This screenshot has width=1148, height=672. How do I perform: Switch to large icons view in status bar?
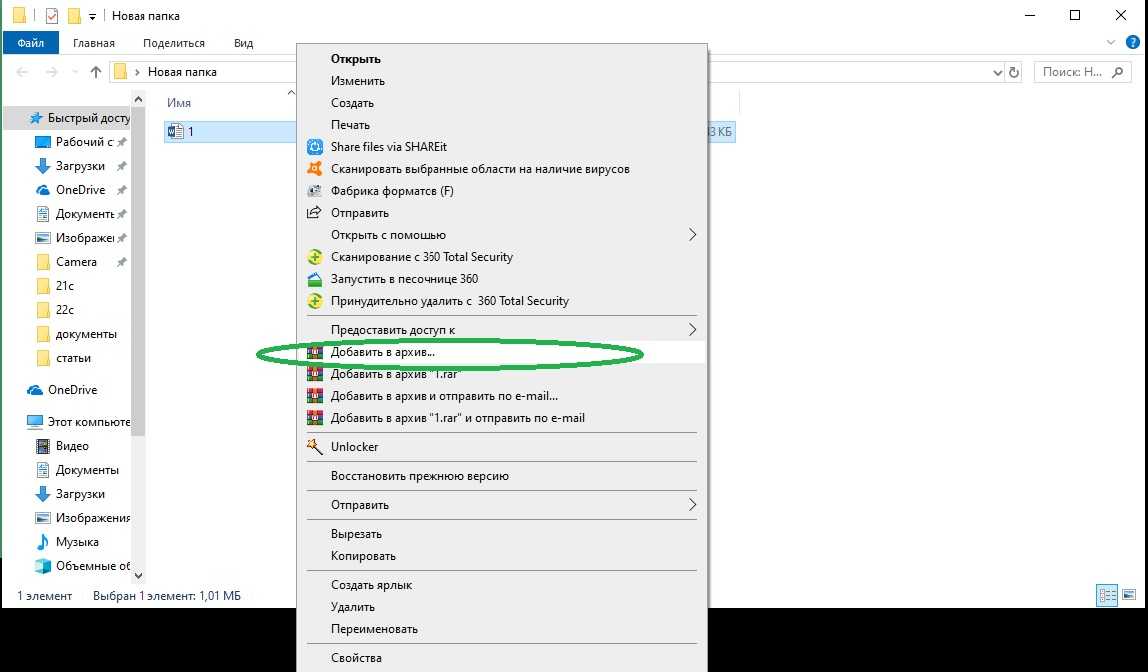1130,595
